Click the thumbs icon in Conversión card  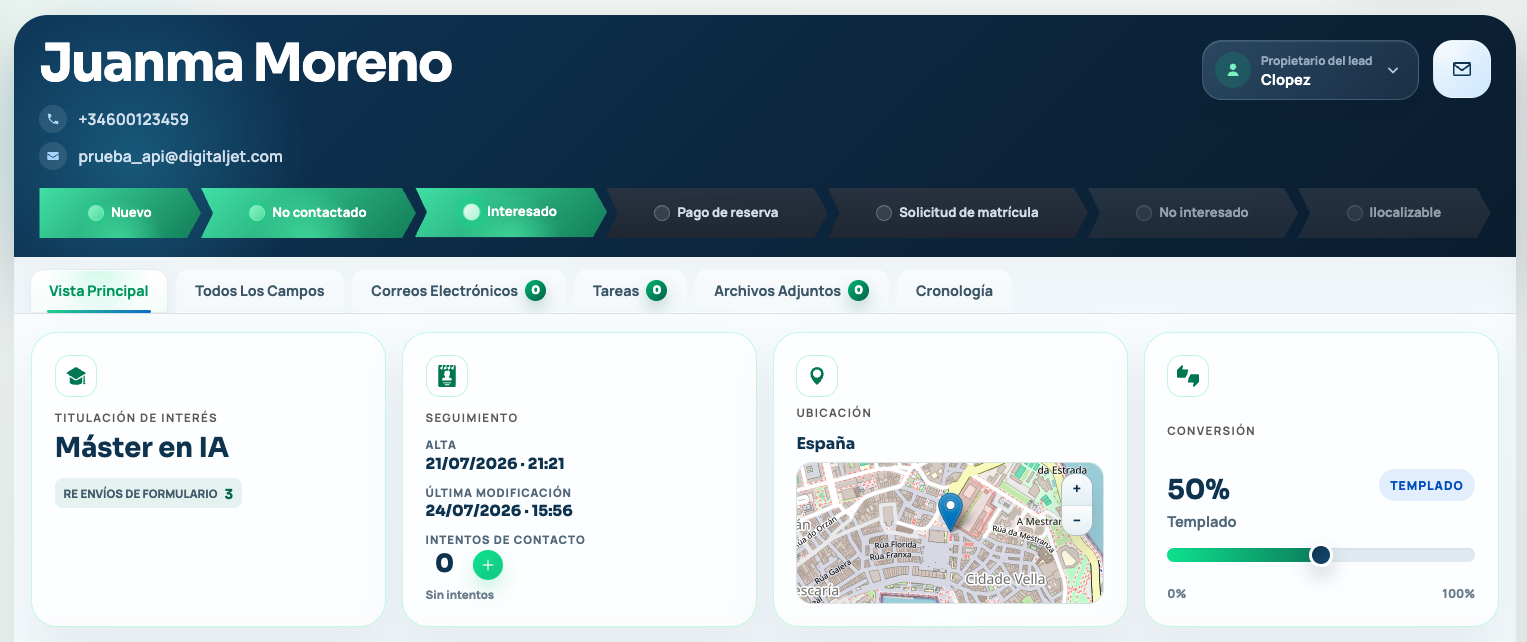coord(1188,376)
